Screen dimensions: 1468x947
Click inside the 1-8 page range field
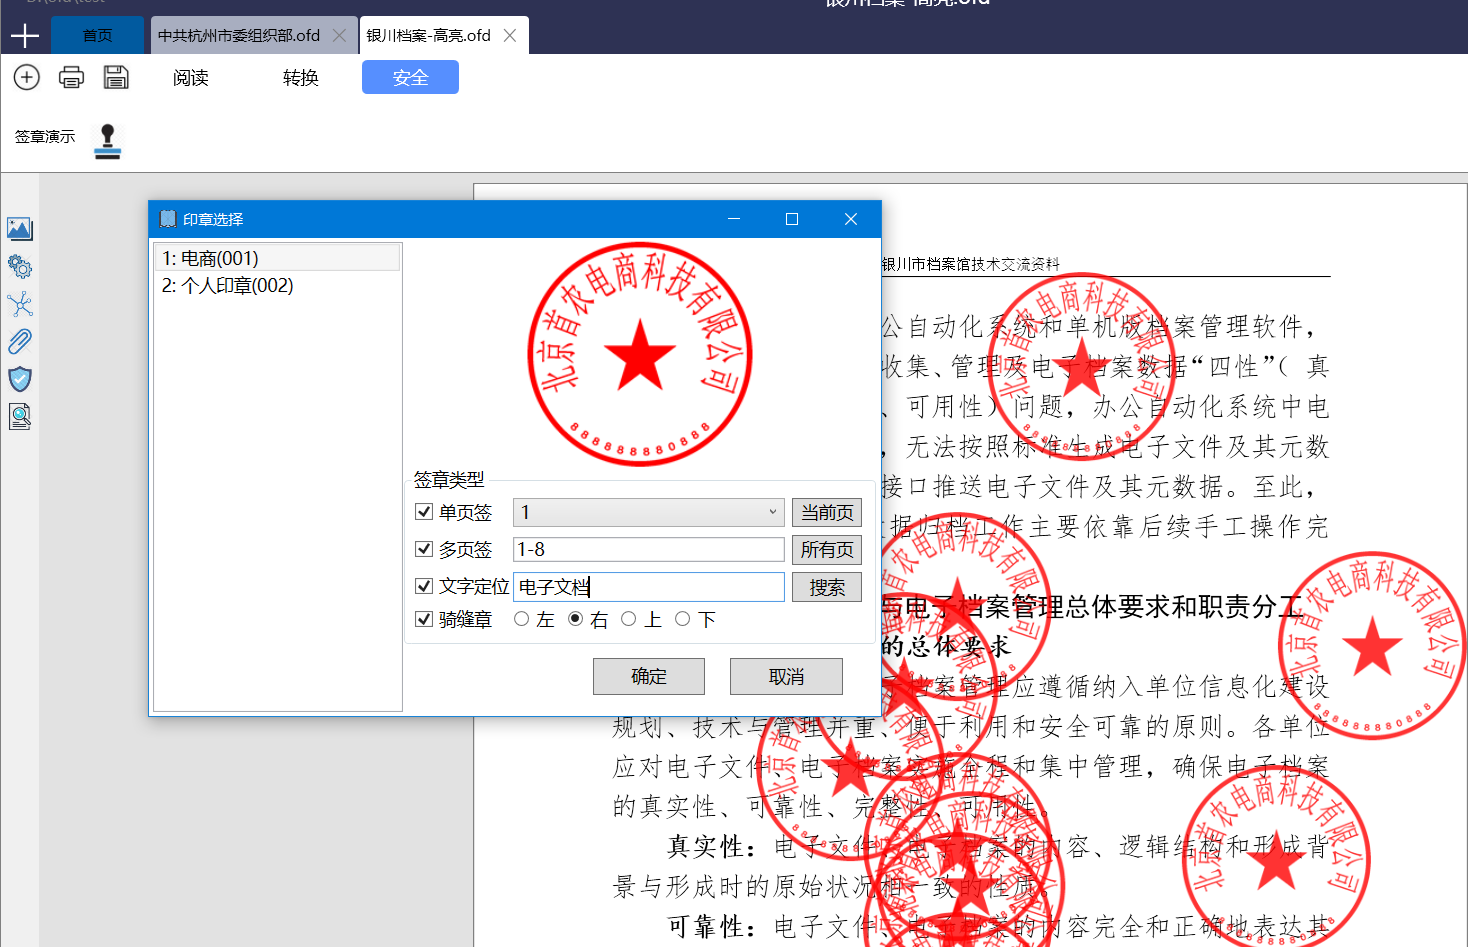(x=648, y=549)
